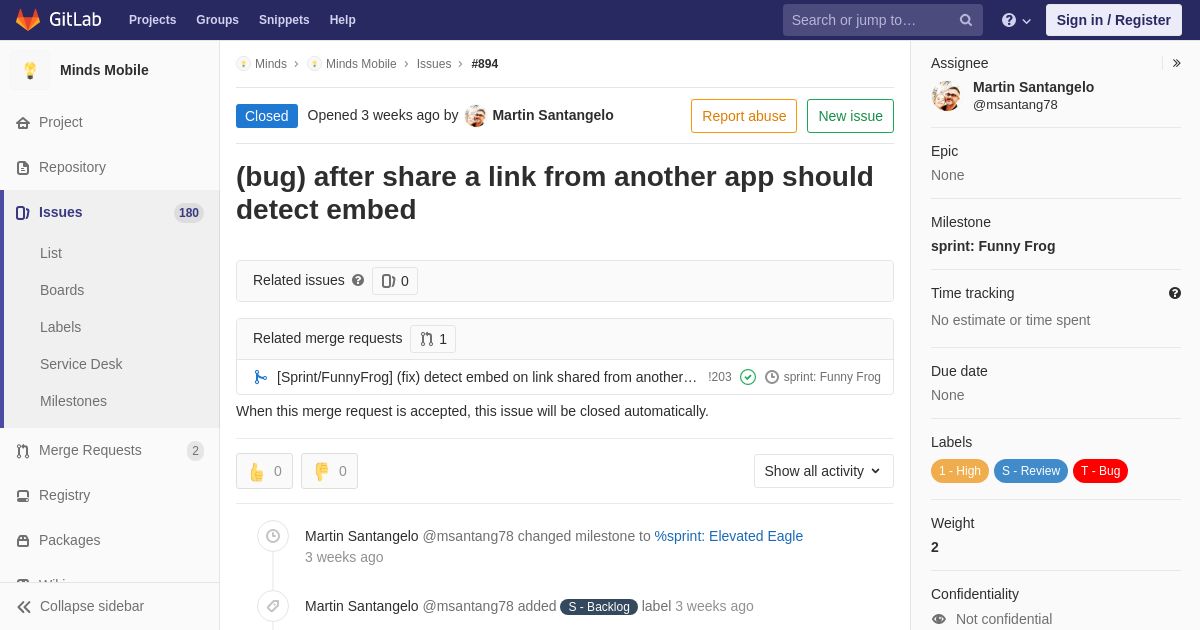1200x630 pixels.
Task: Open the issue Boards submenu item
Action: click(62, 290)
